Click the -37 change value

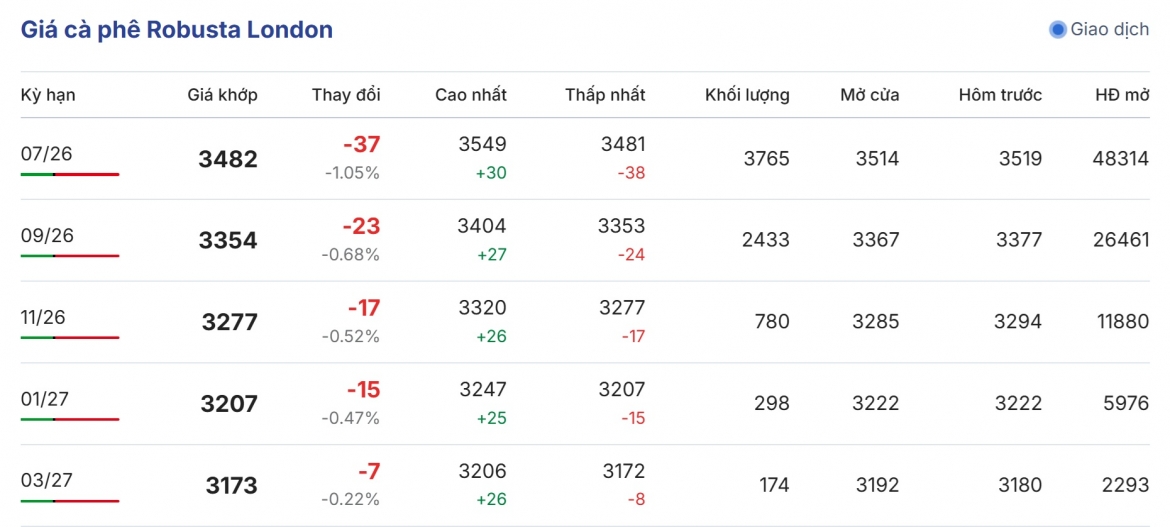coord(361,144)
